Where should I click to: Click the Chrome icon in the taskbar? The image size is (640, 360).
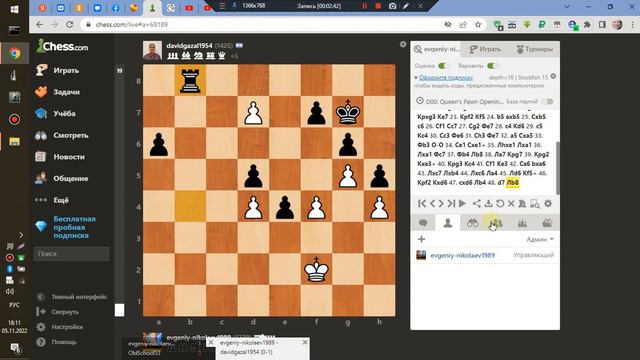[15, 53]
